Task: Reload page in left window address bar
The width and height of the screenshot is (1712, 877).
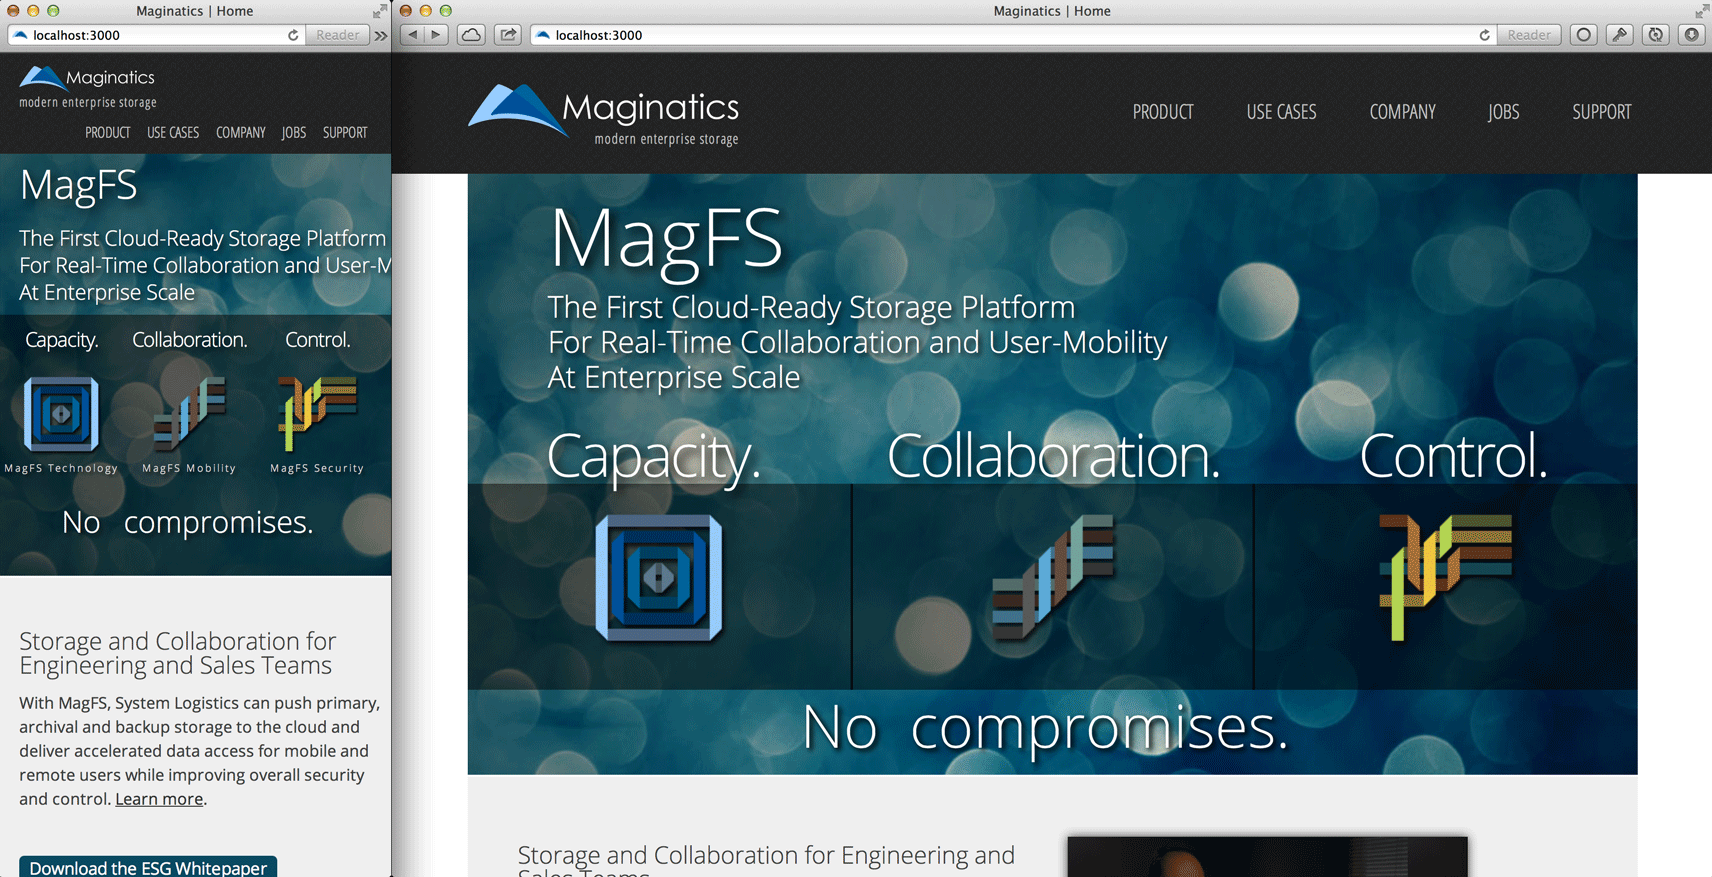Action: [x=293, y=35]
